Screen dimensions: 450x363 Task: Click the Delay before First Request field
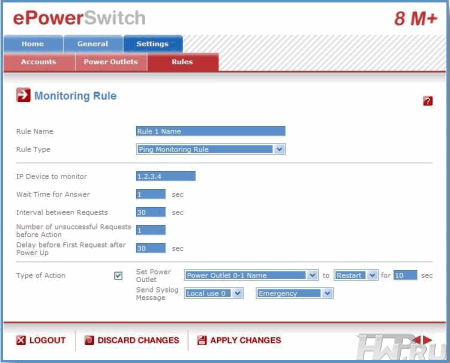click(151, 248)
